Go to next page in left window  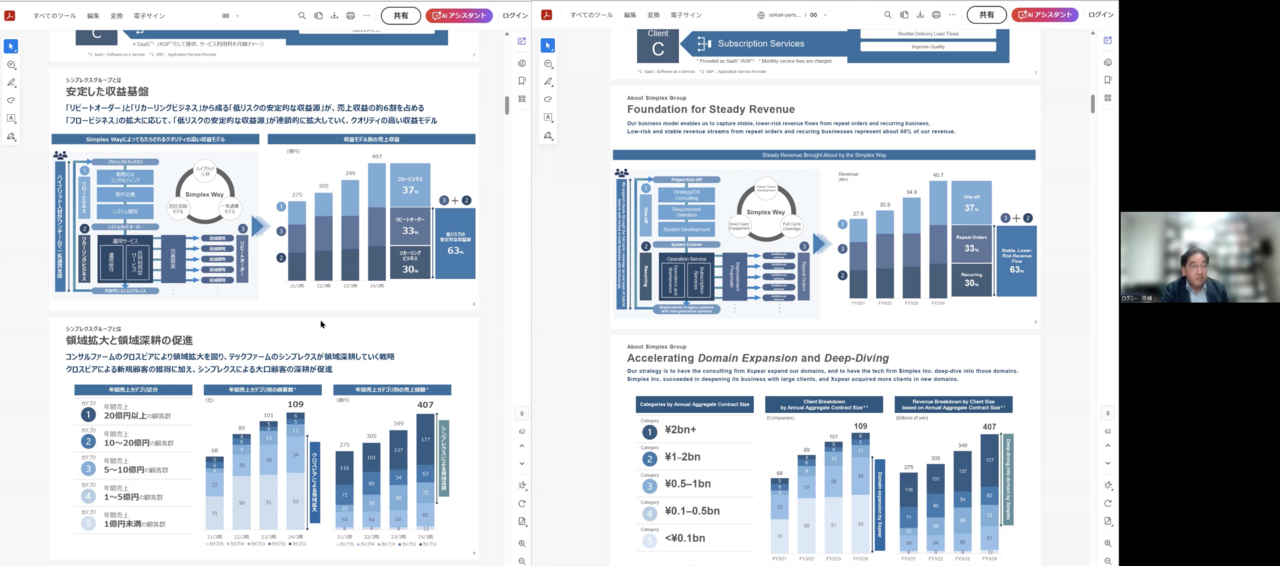click(x=521, y=464)
